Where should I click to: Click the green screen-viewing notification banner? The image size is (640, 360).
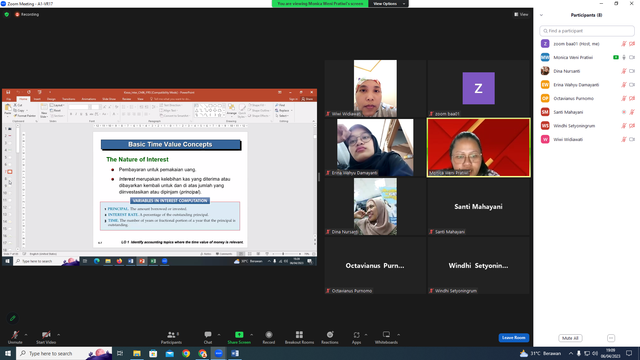coord(320,4)
